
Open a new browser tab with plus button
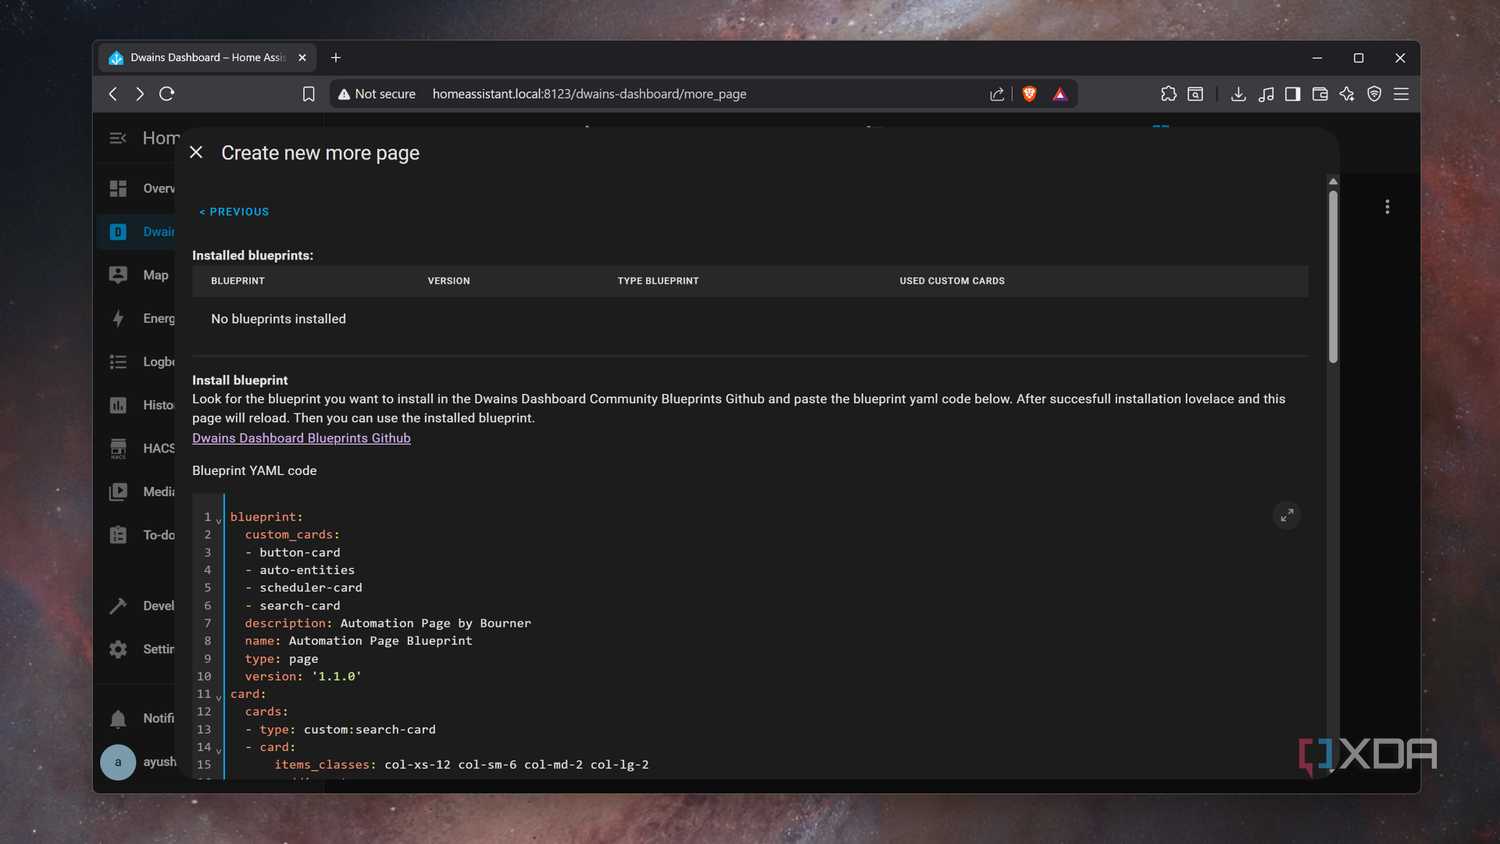click(336, 58)
